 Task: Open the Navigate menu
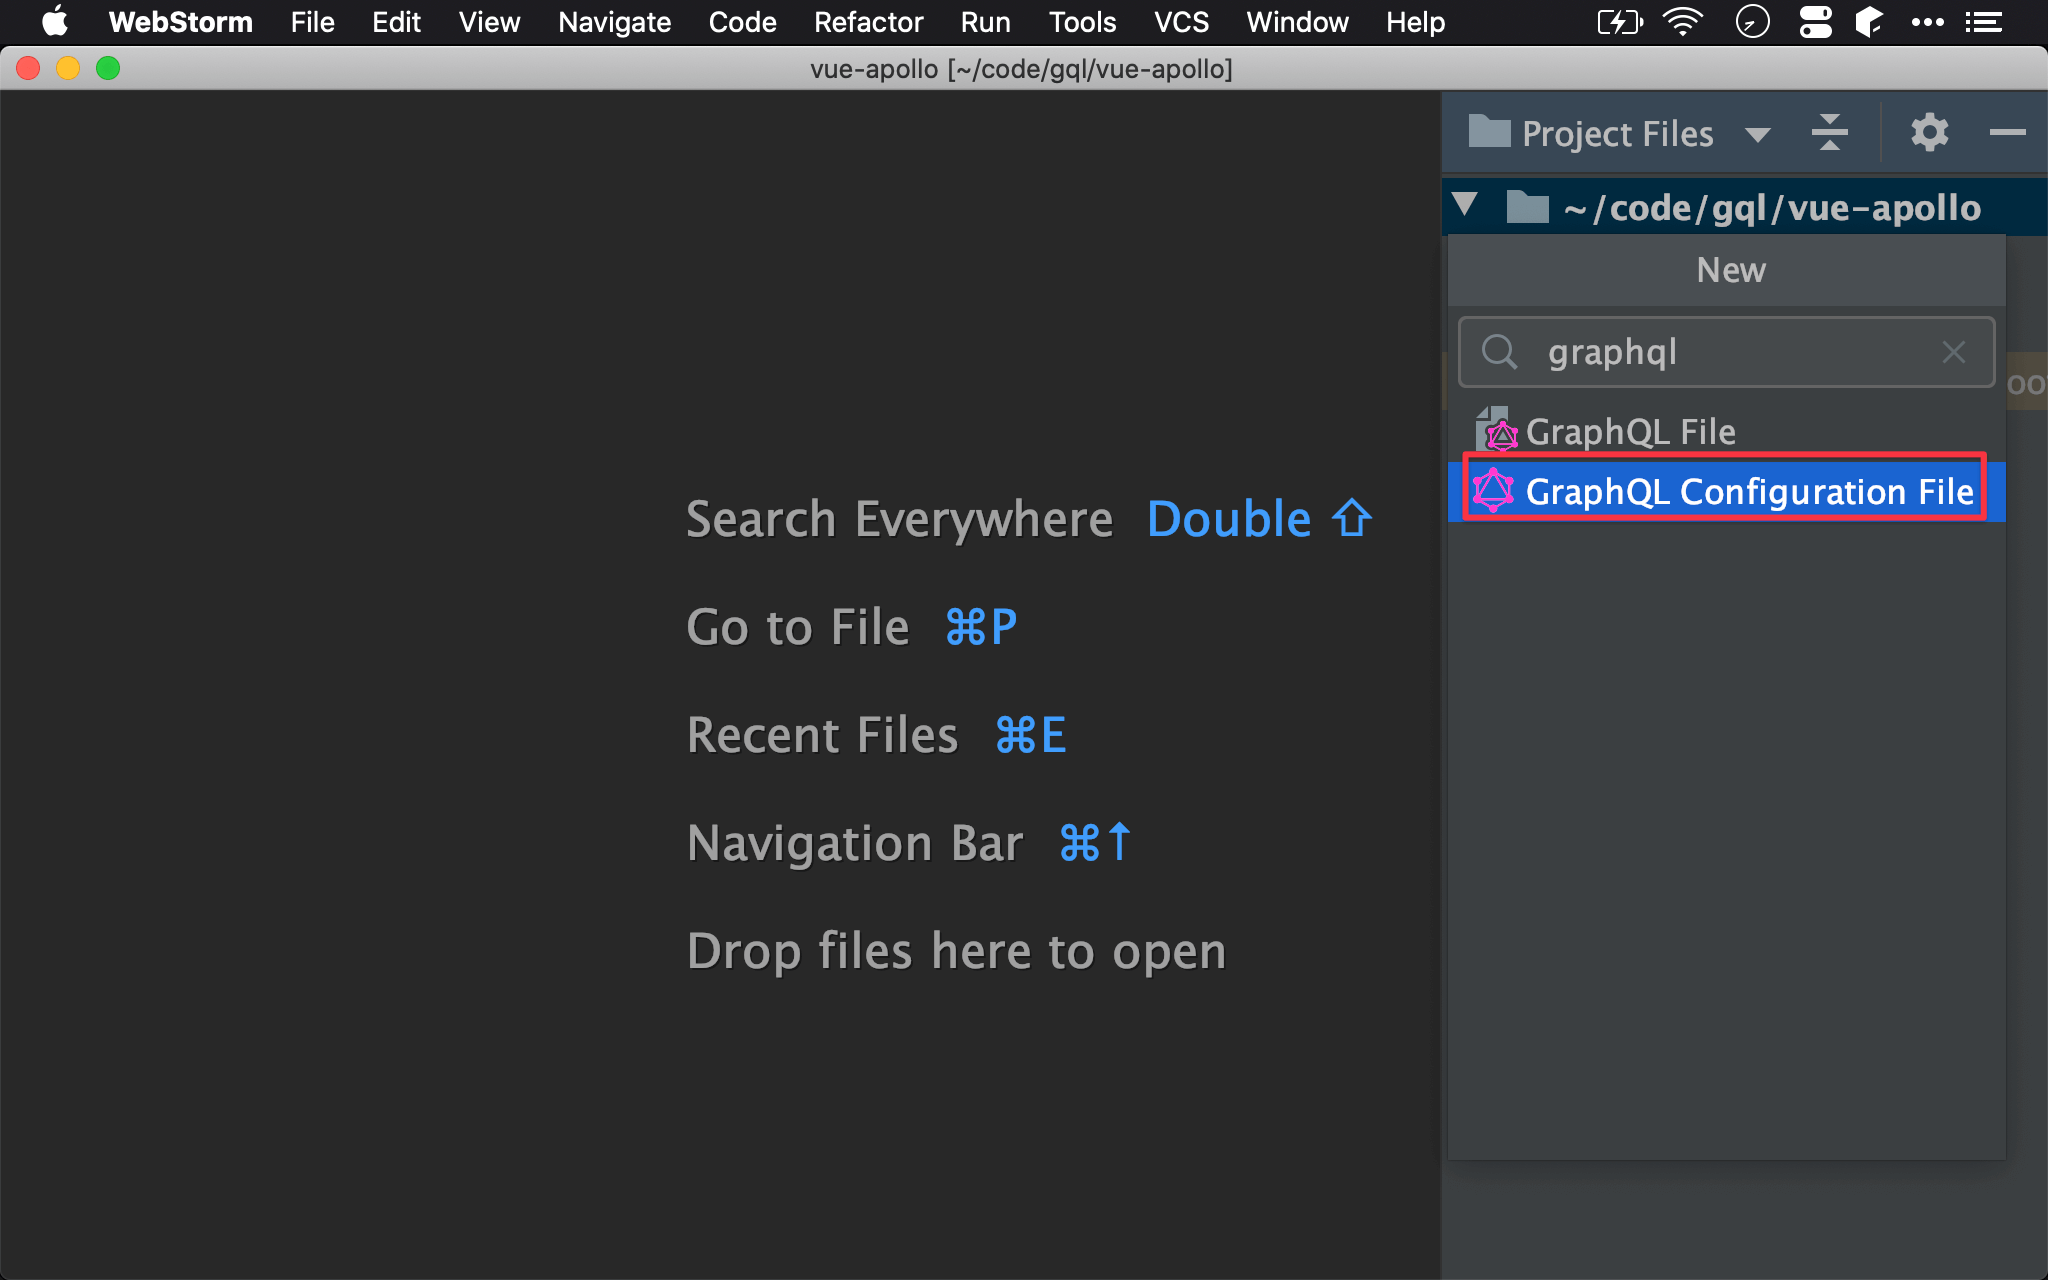point(614,22)
